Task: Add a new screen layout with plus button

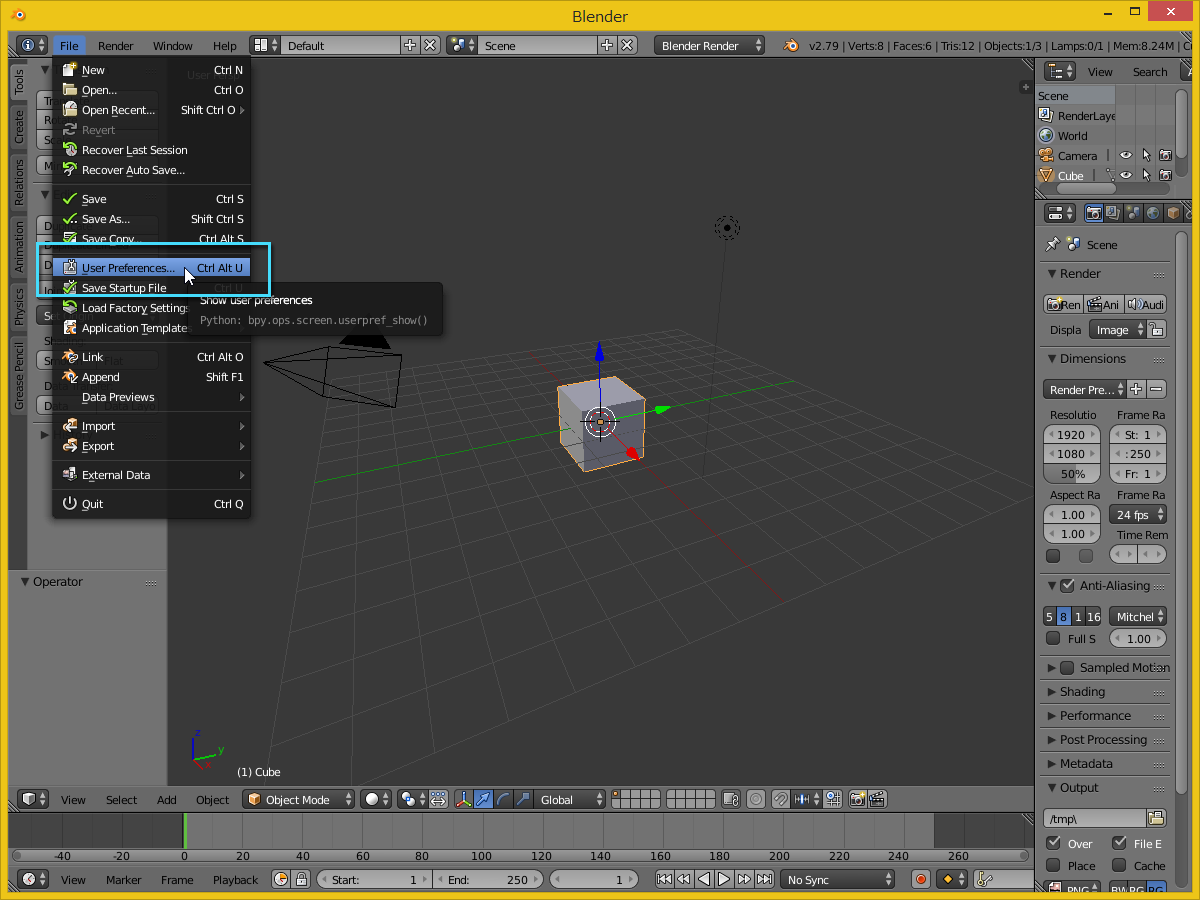Action: coord(410,46)
